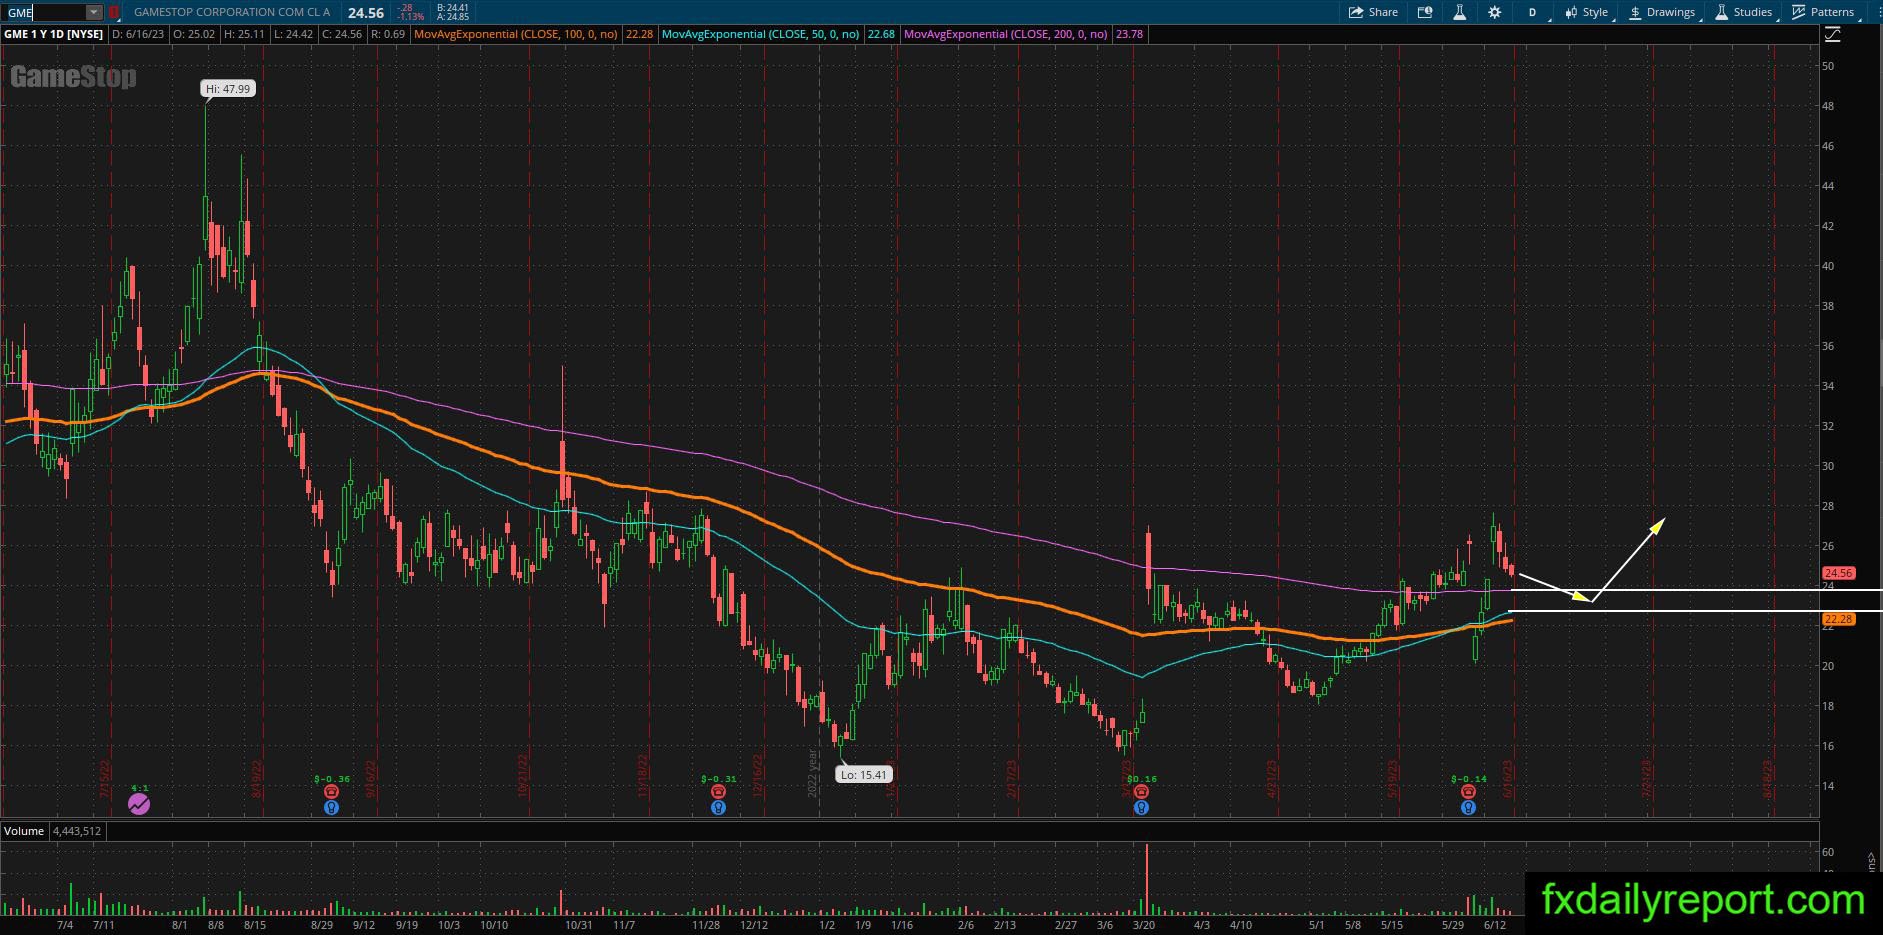This screenshot has height=935, width=1883.
Task: Click the red earnings phone icon under $-0.36
Action: [x=332, y=792]
